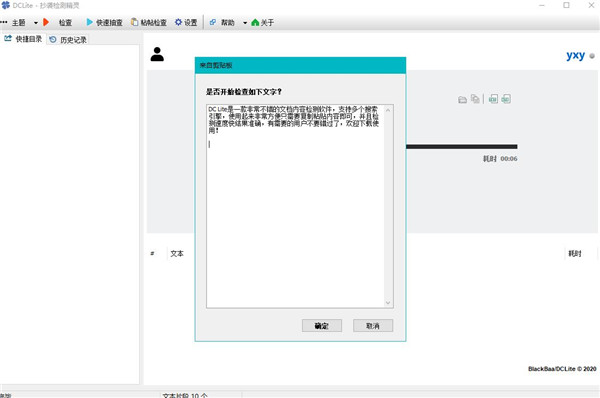This screenshot has width=600, height=398.
Task: Switch to the 历史记录 history tab
Action: [x=68, y=39]
